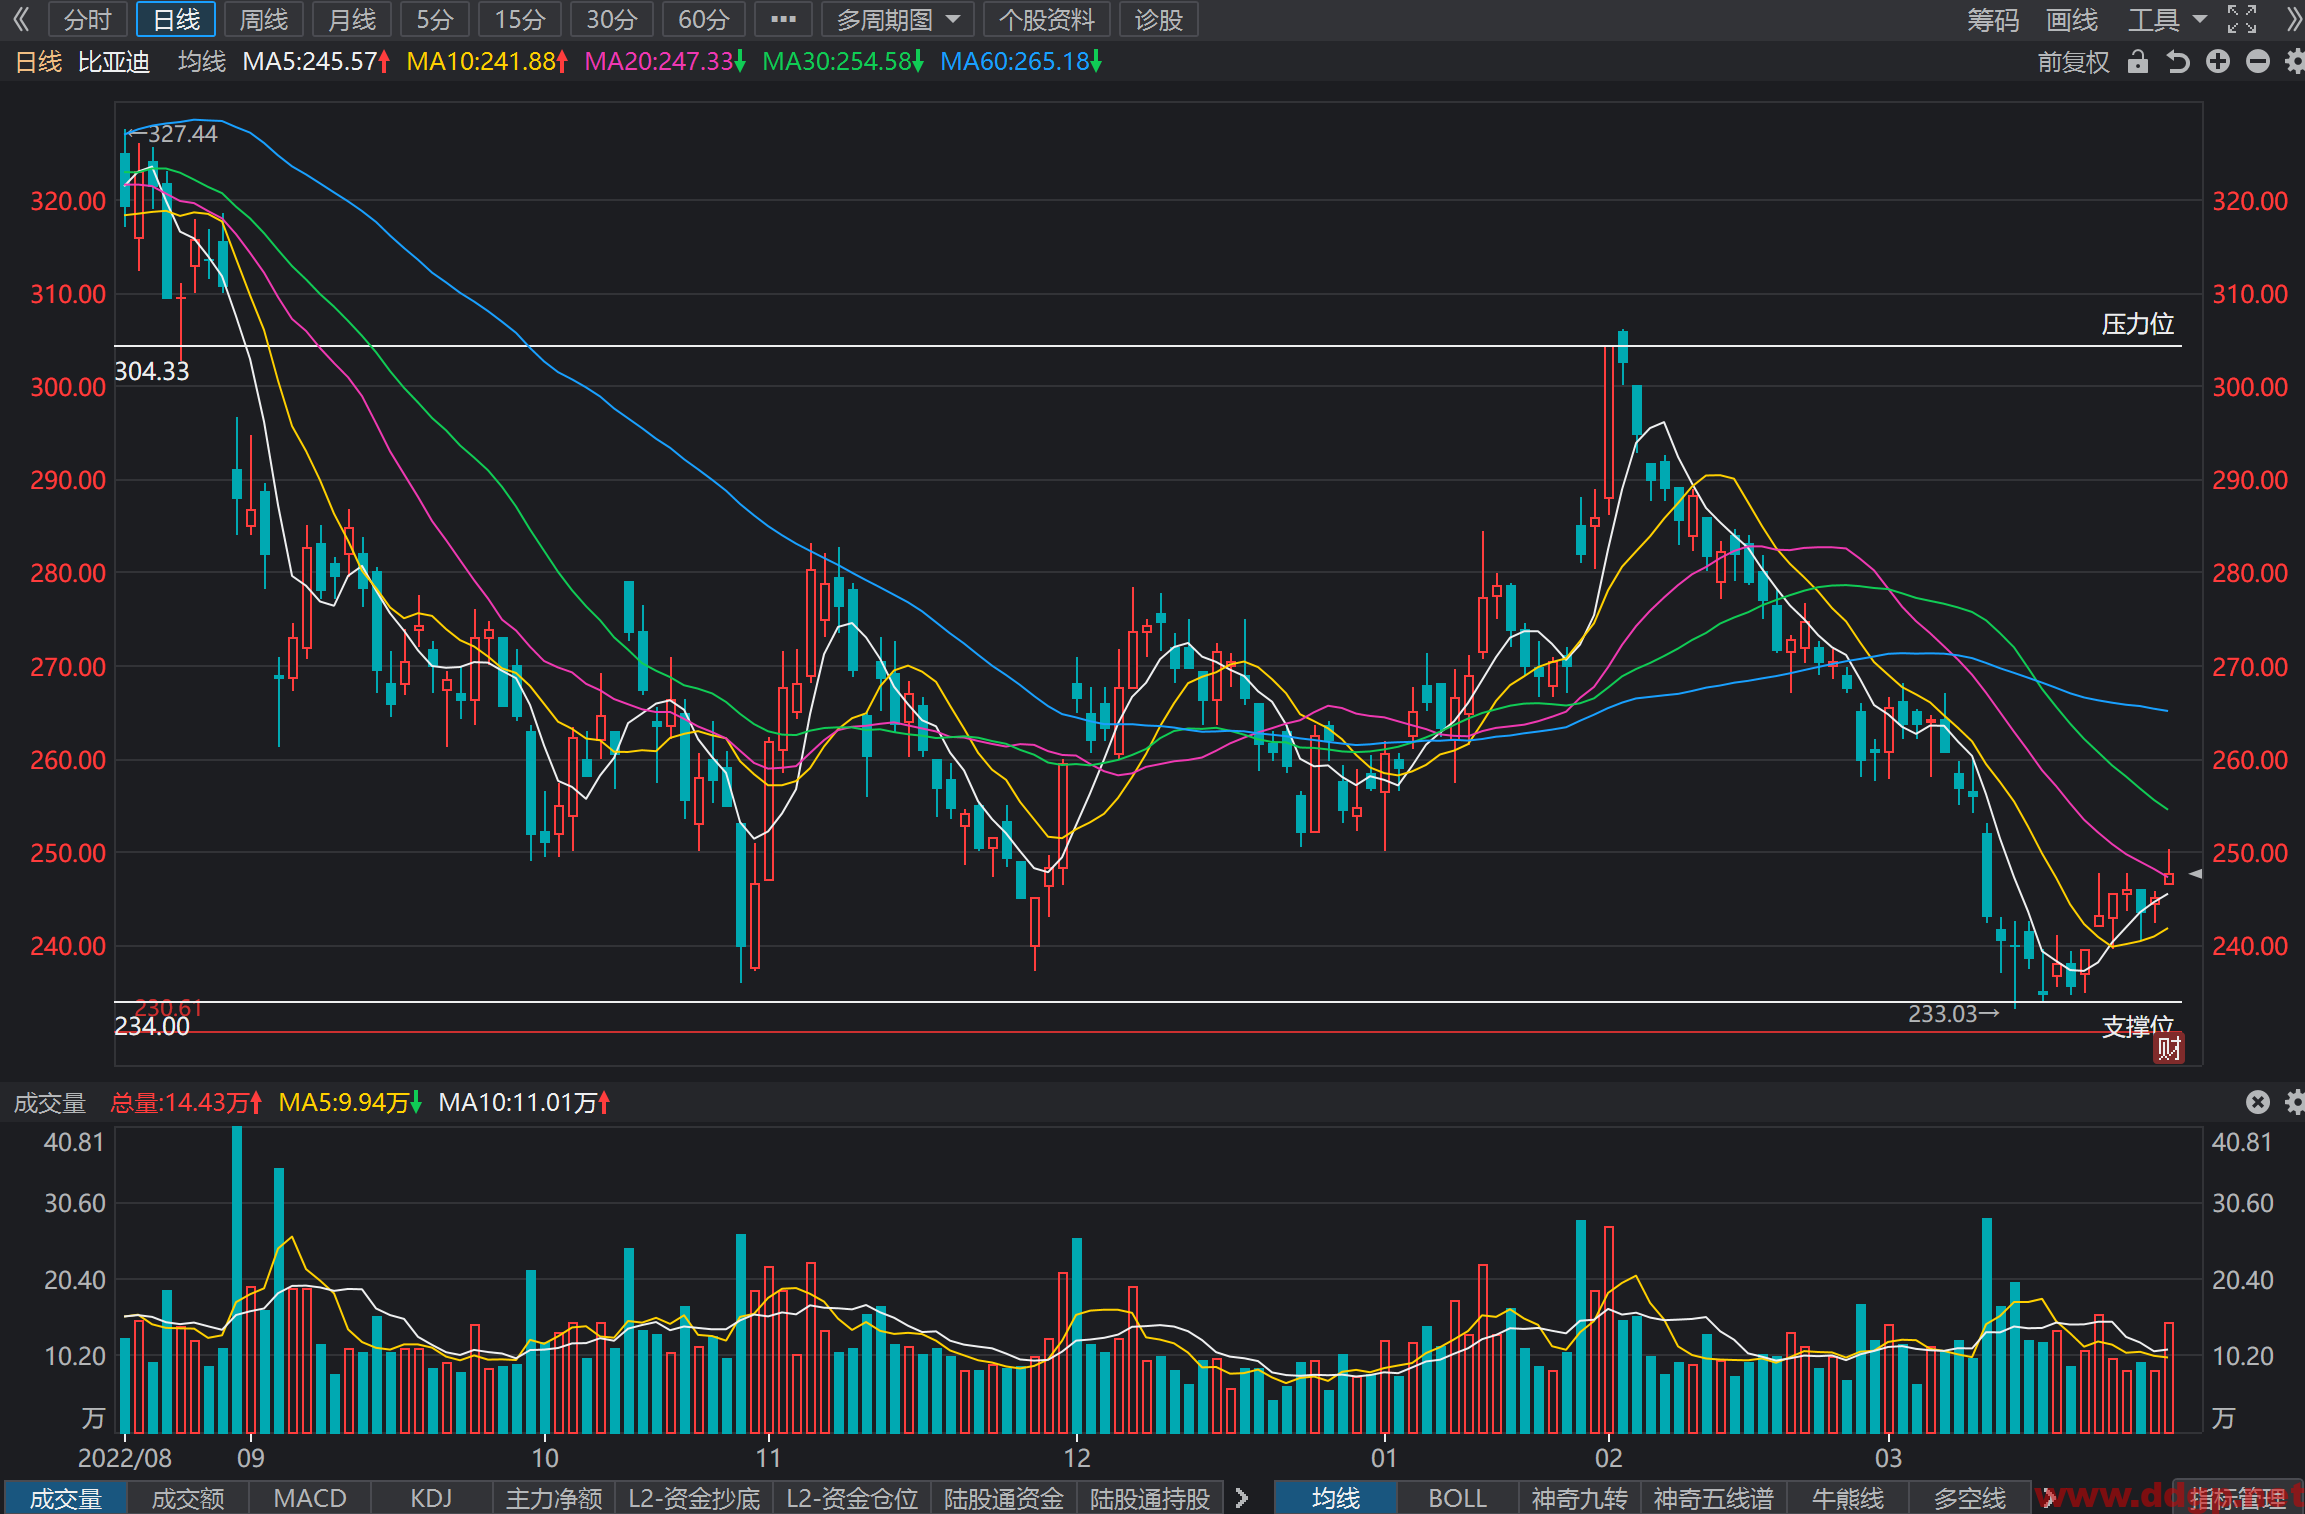
Task: Open 个股资料 stock information
Action: (x=1047, y=19)
